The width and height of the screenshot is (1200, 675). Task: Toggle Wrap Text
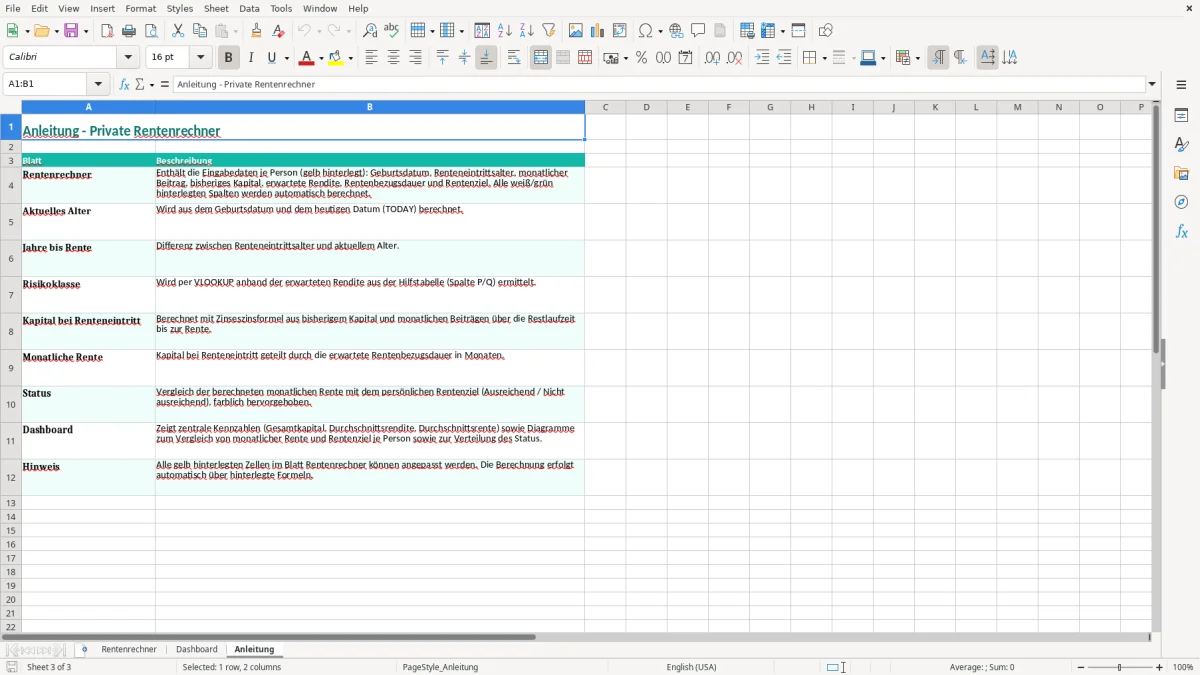tap(514, 58)
